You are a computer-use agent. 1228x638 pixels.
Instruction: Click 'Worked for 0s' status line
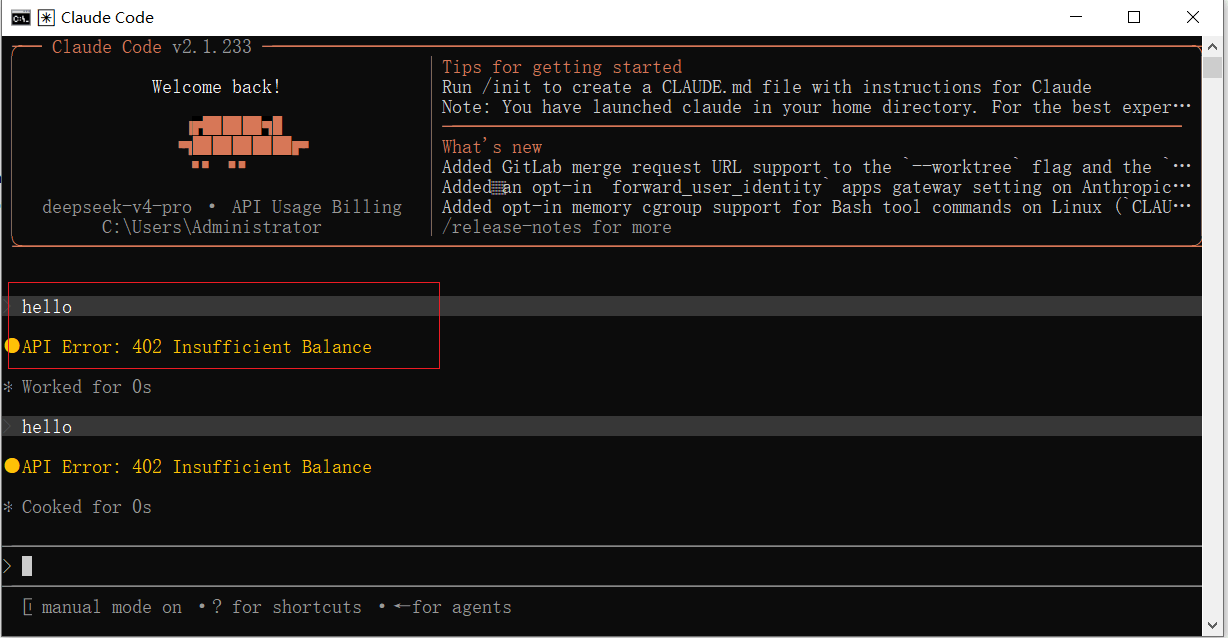(87, 387)
